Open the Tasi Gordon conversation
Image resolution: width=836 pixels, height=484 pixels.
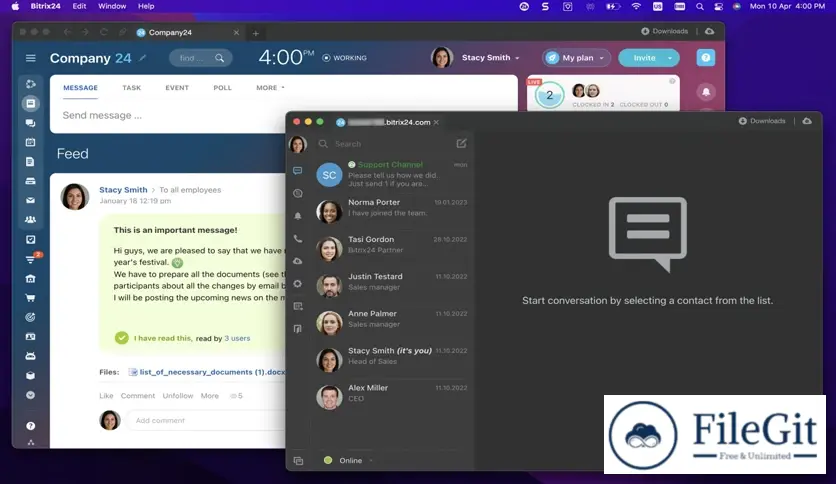[x=392, y=248]
